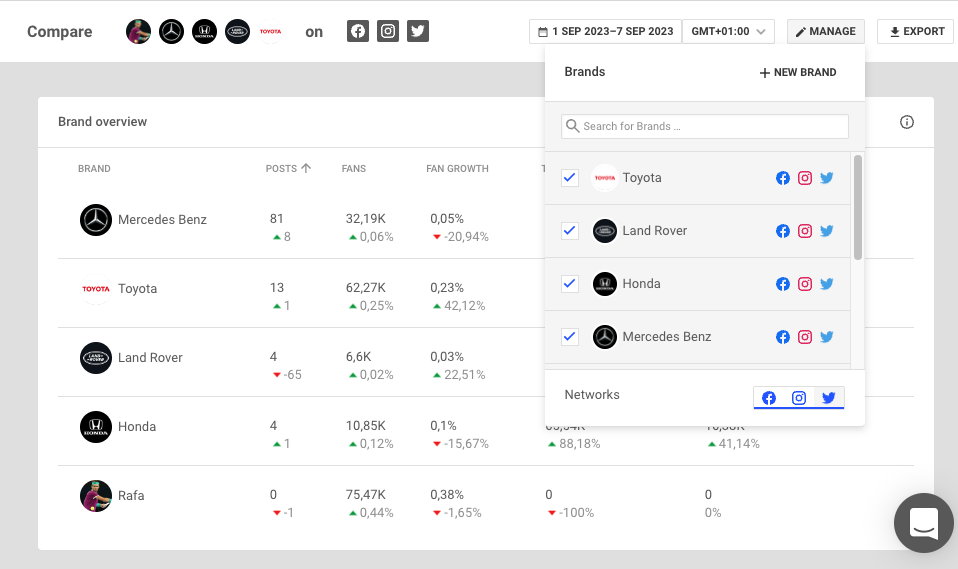Open the GMT+01:00 timezone dropdown

pos(728,31)
